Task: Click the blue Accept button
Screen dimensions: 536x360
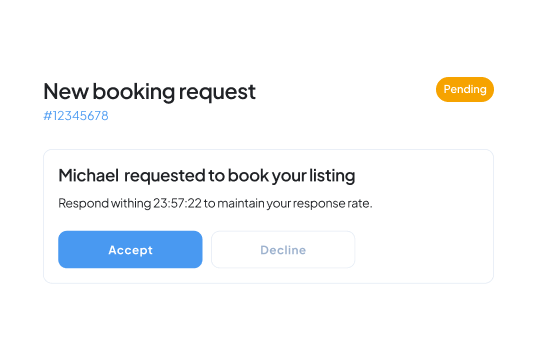Action: point(130,250)
